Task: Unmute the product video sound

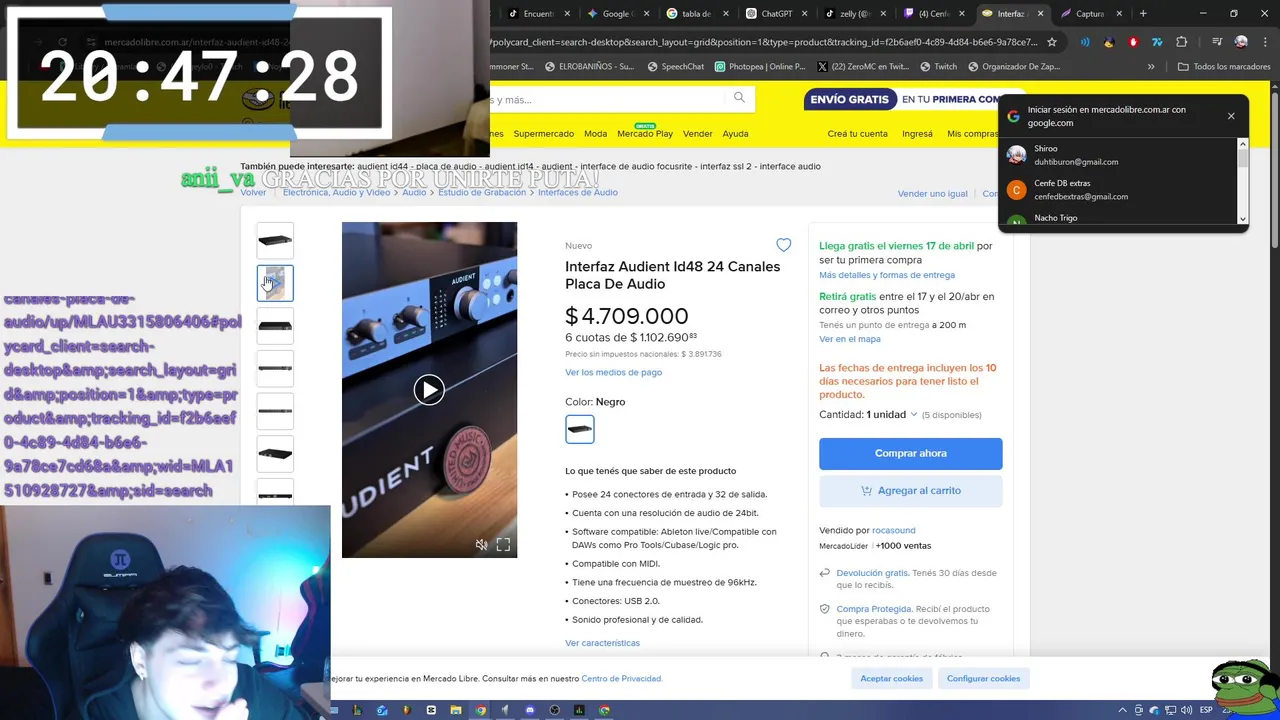Action: click(481, 545)
